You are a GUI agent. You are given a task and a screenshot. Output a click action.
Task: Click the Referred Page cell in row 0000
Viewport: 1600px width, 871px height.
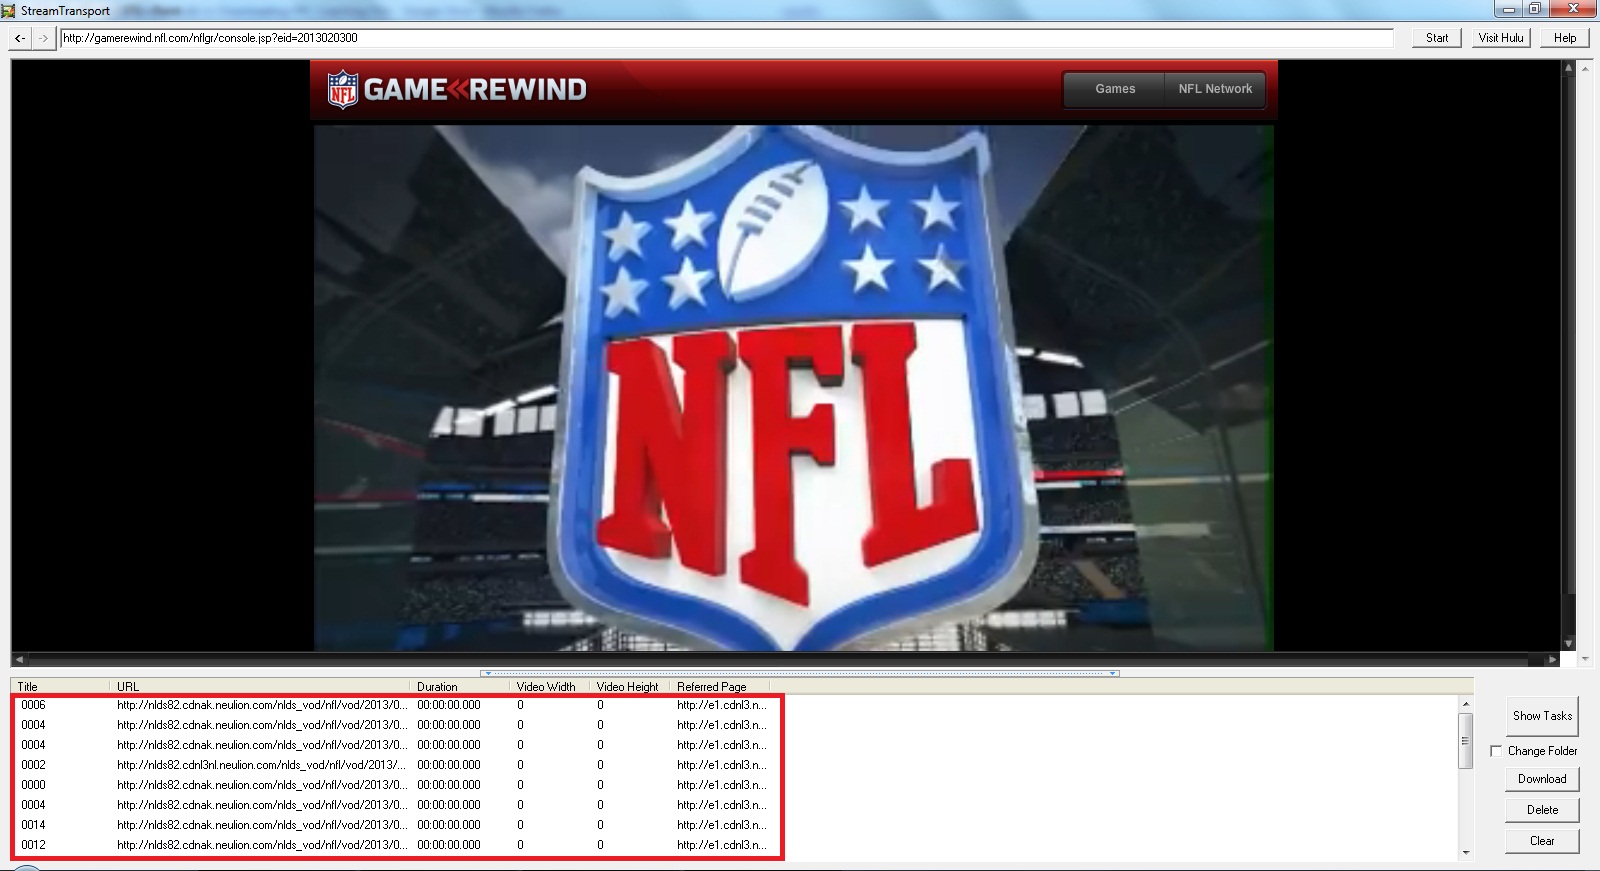point(722,785)
